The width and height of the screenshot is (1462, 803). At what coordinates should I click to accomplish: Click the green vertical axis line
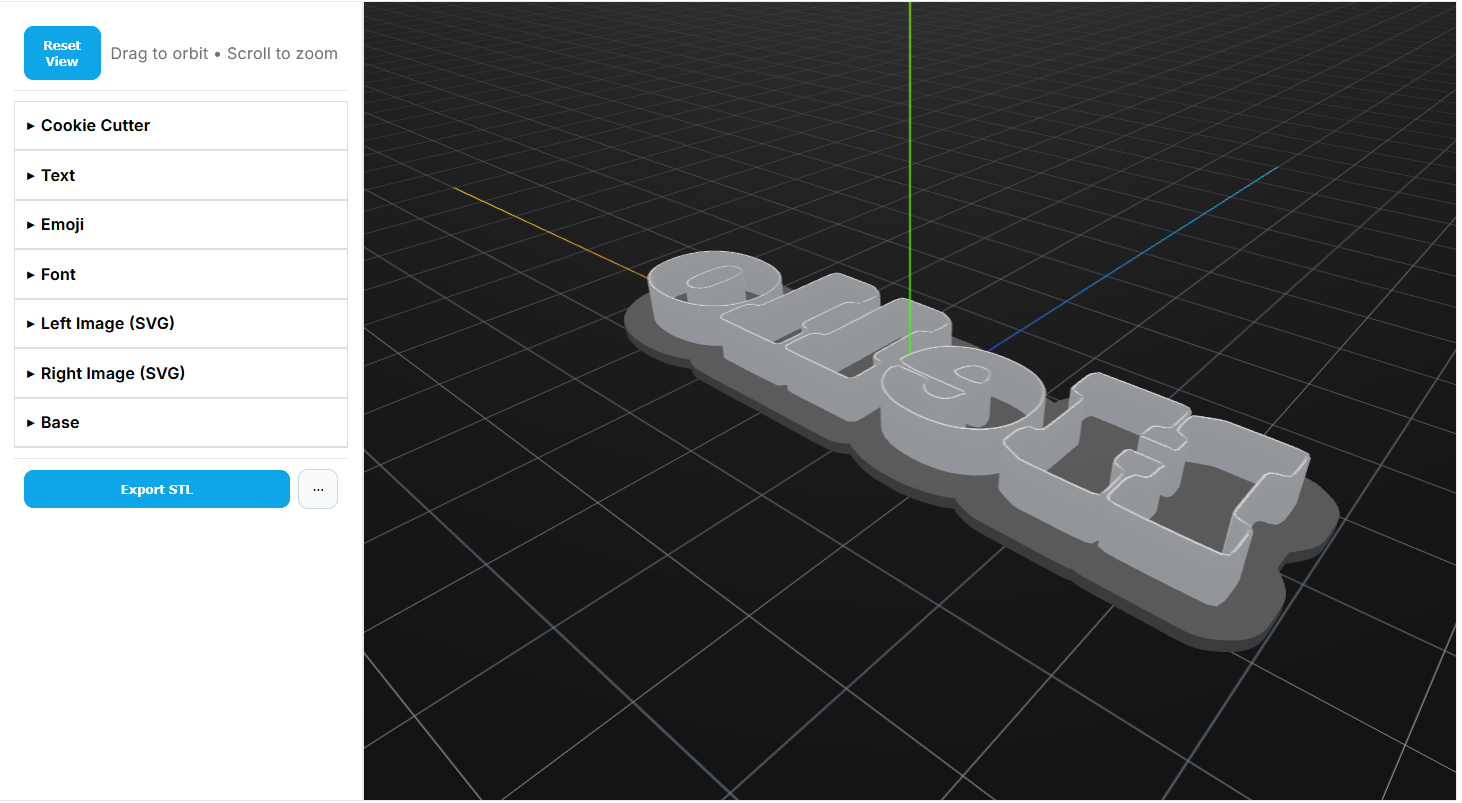click(x=910, y=150)
